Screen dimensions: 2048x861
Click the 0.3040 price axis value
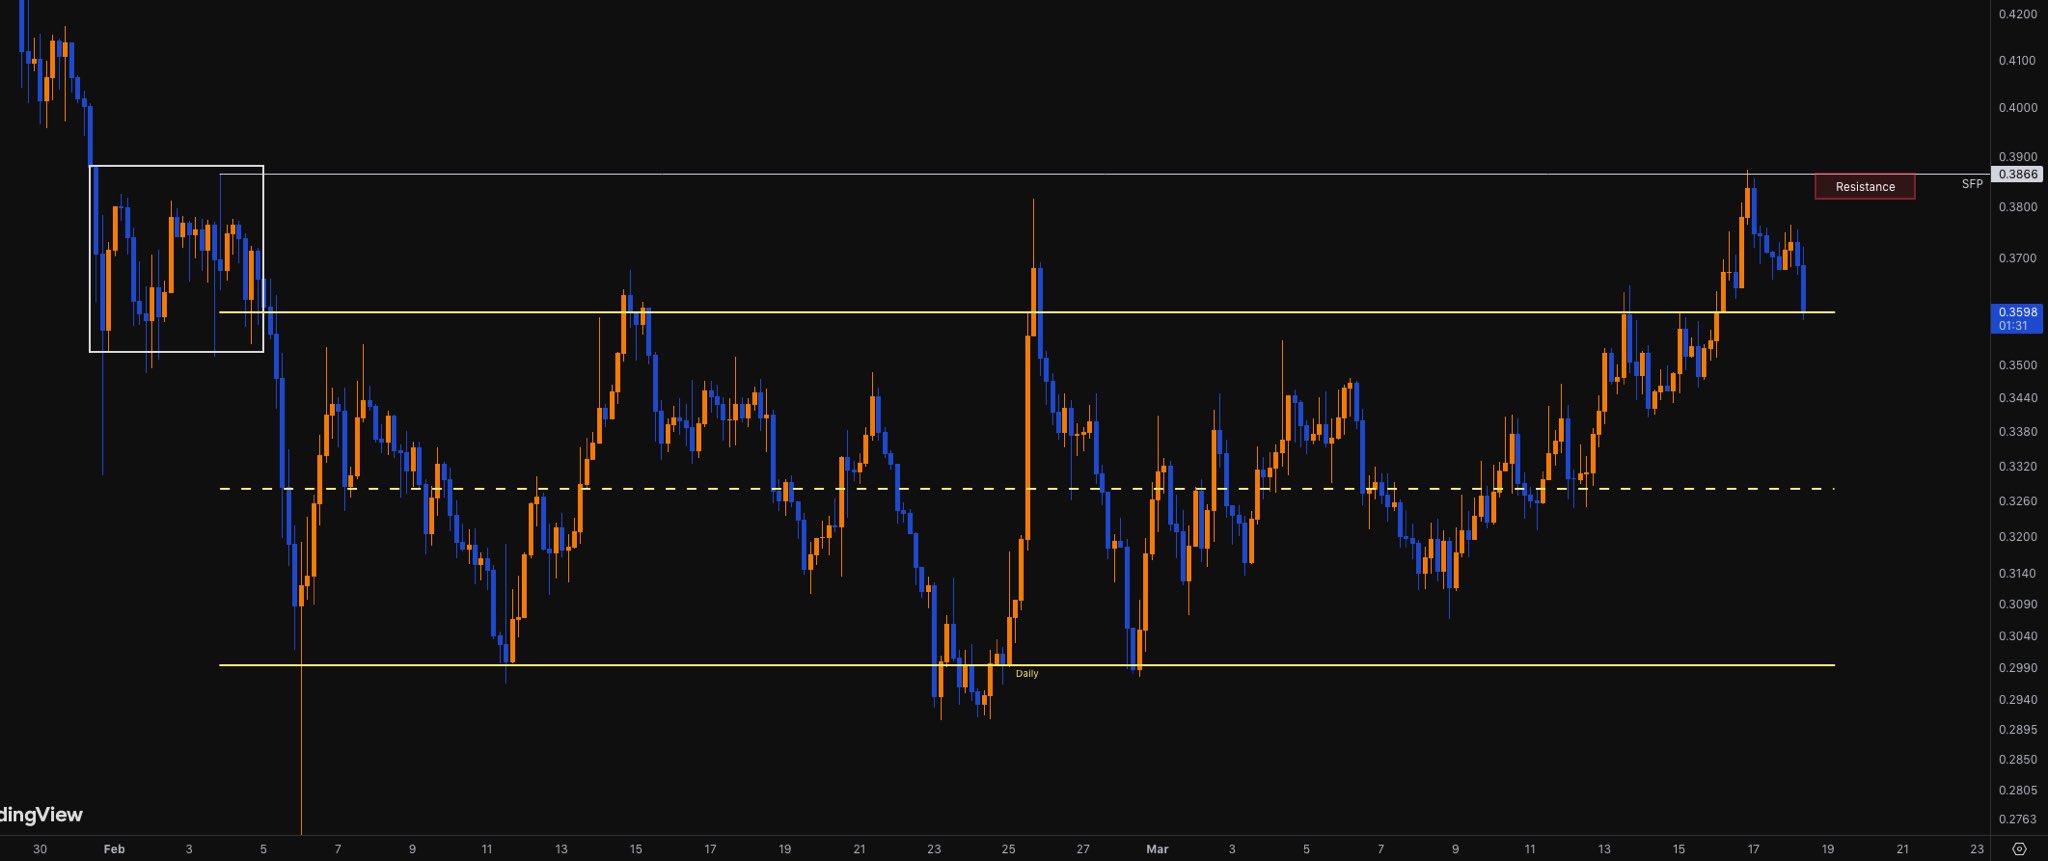pos(2017,636)
